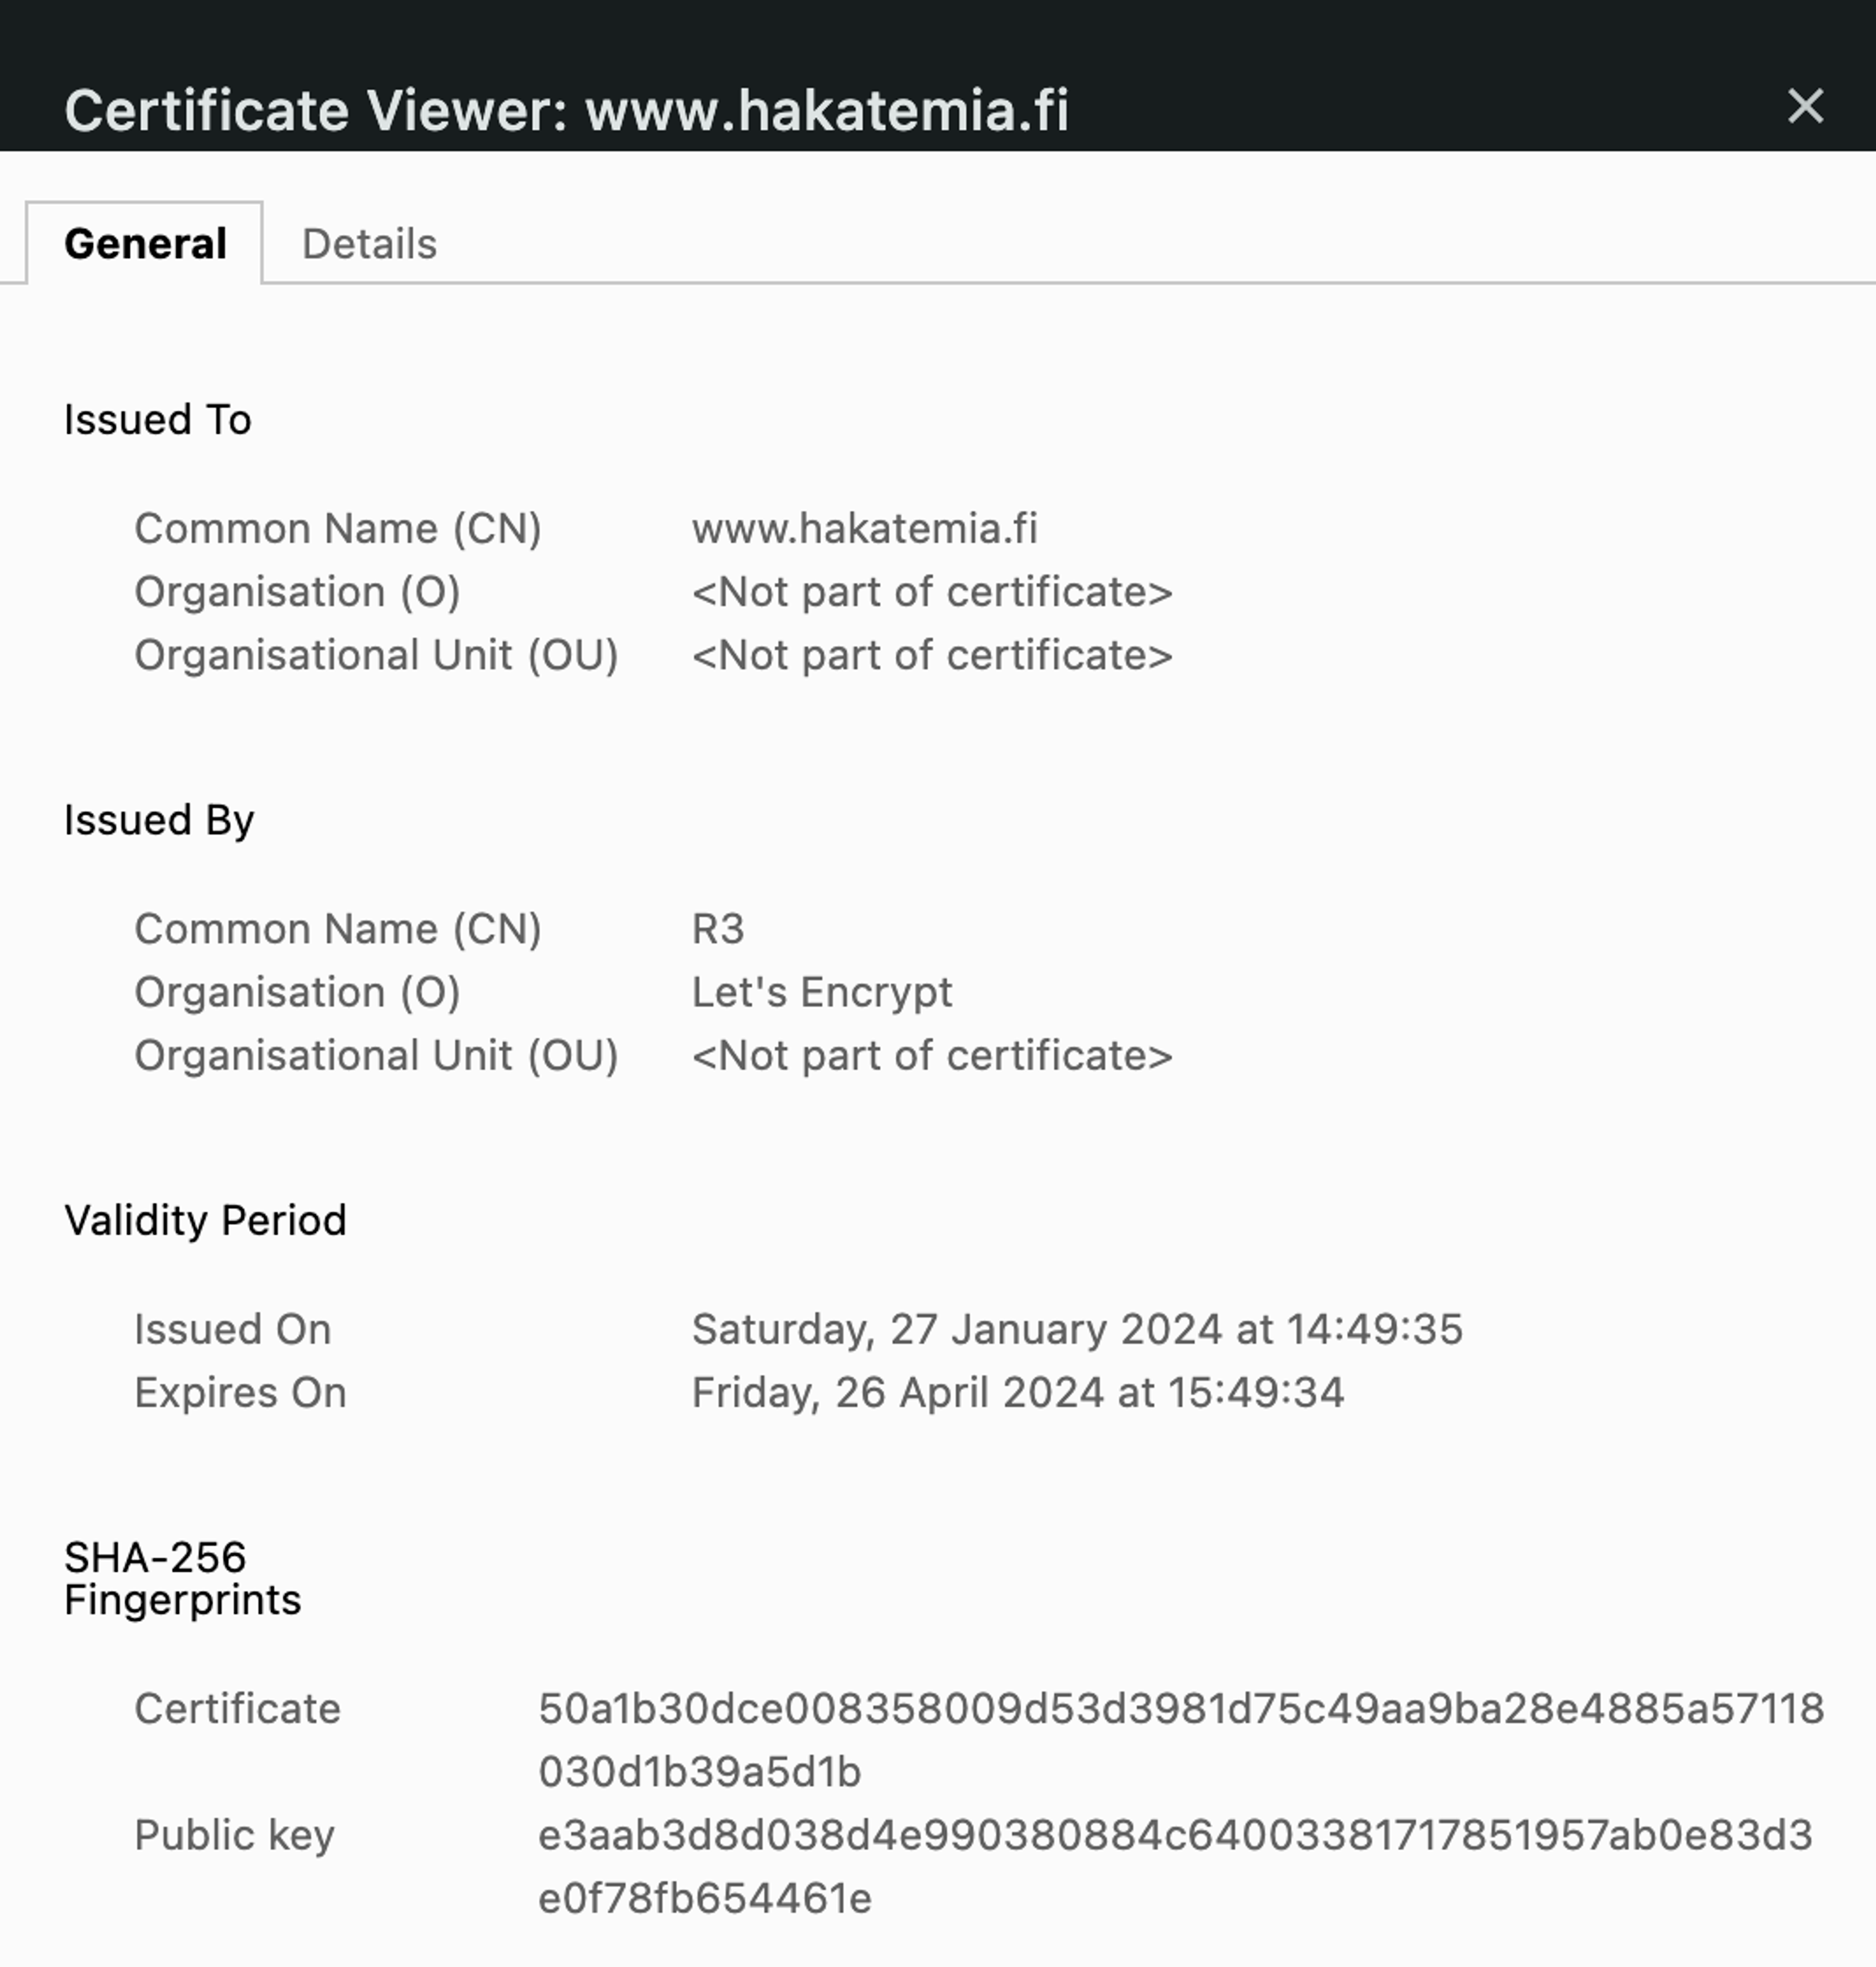The image size is (1876, 1967).
Task: Click the Issued By section heading
Action: [x=159, y=820]
